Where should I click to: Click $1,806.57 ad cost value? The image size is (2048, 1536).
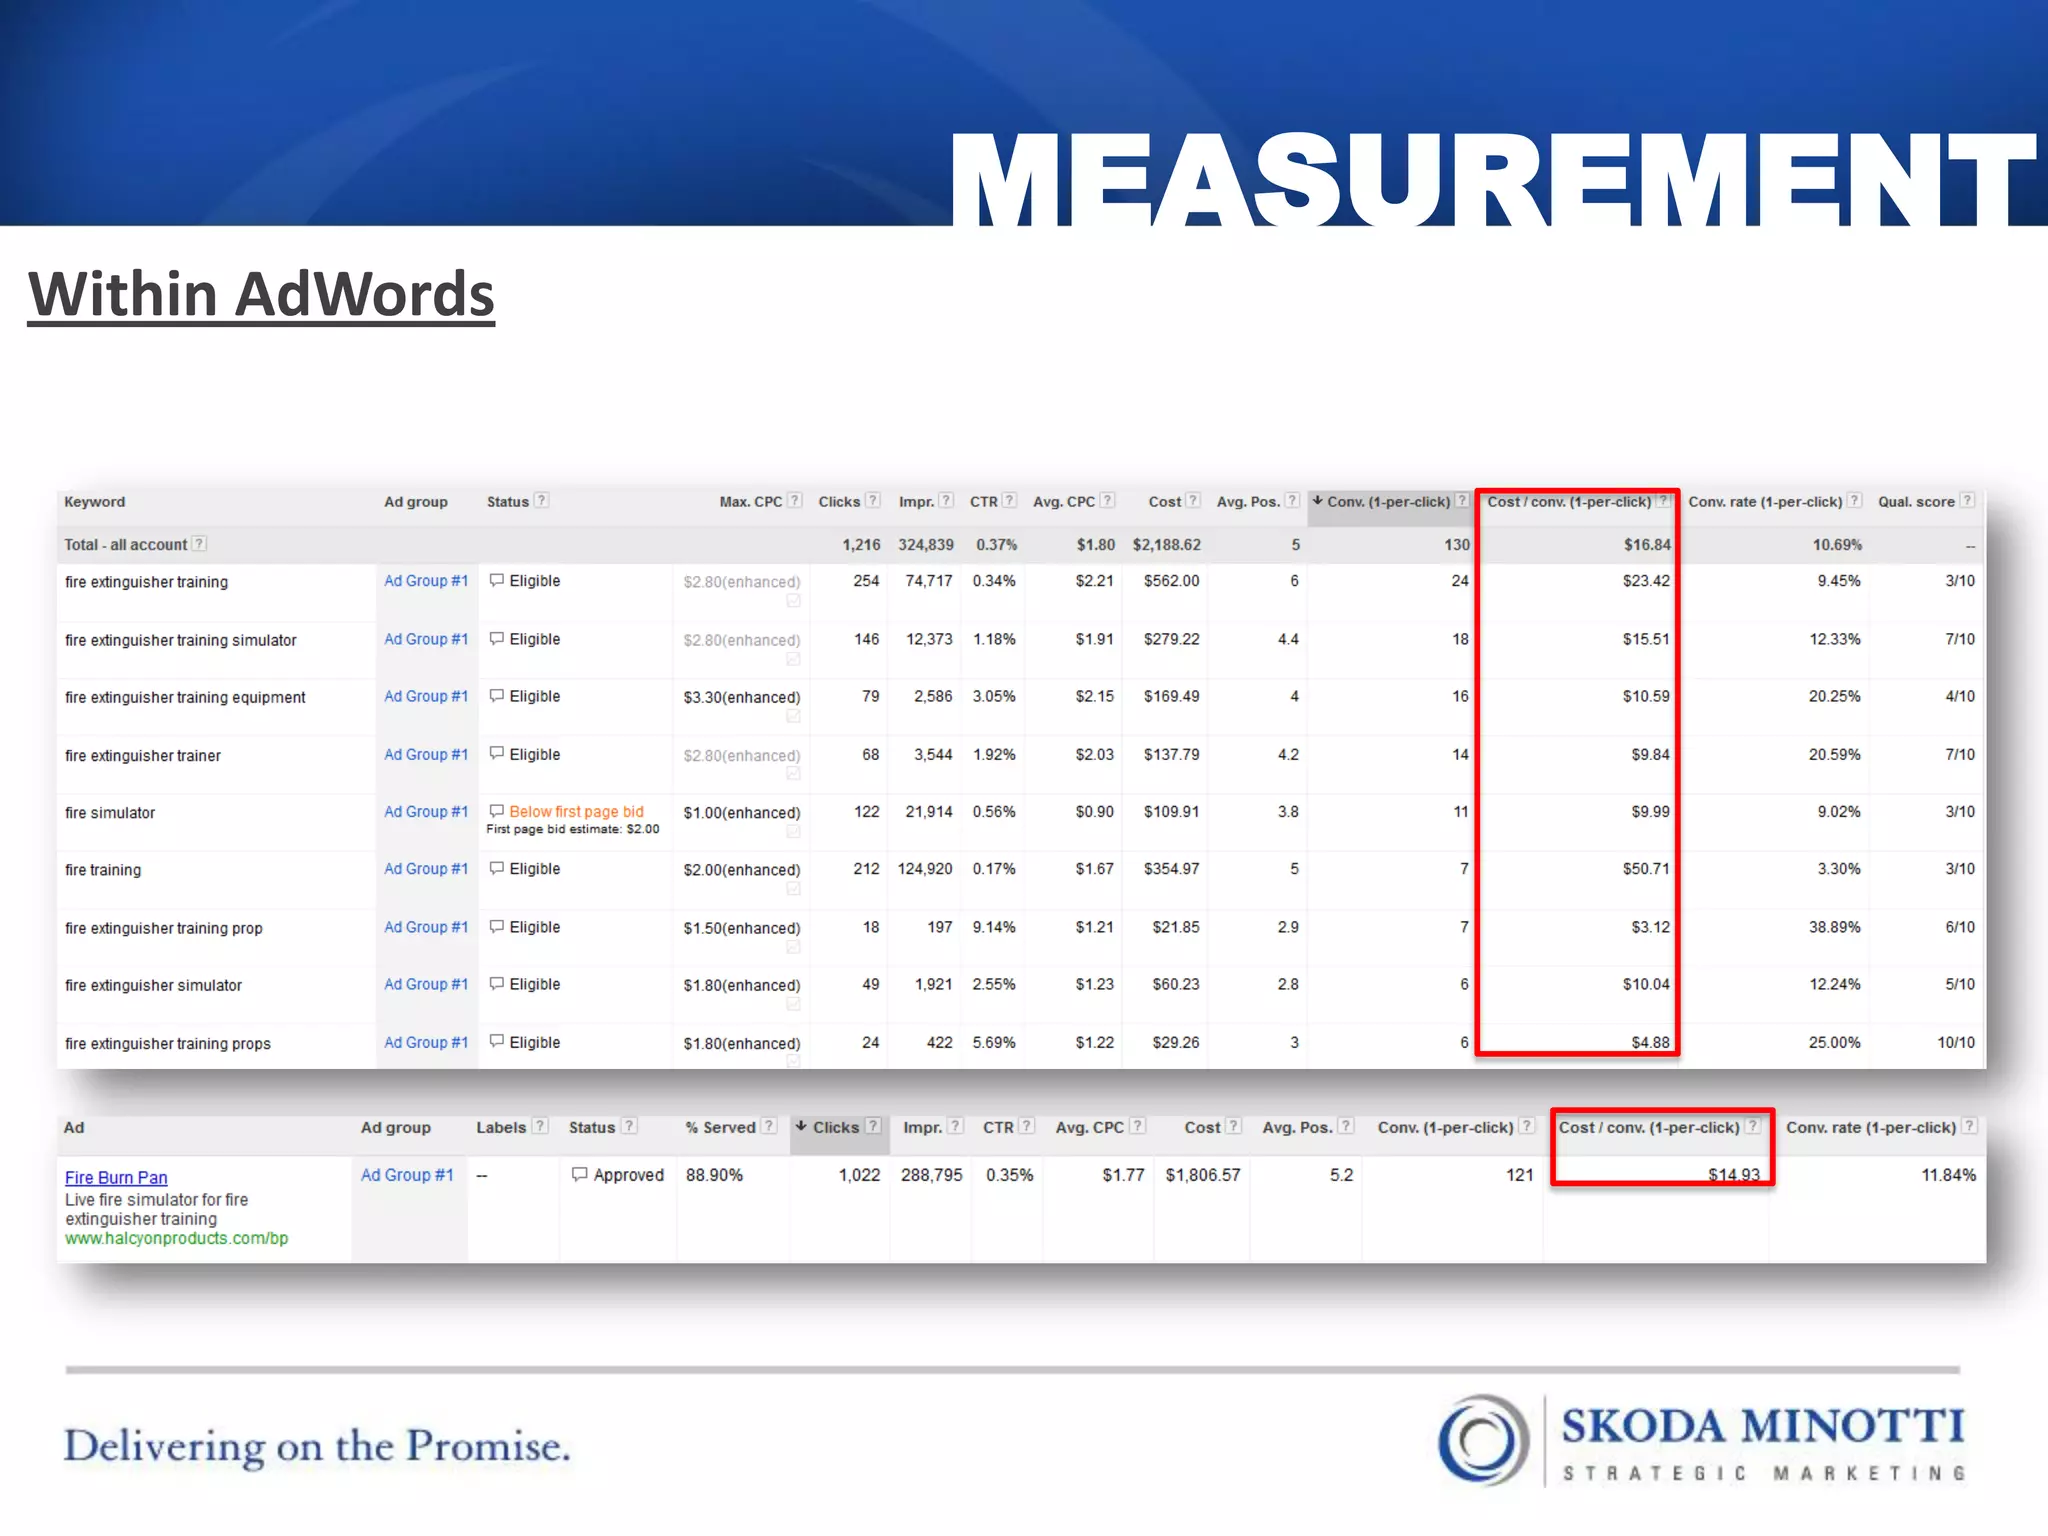(1202, 1175)
